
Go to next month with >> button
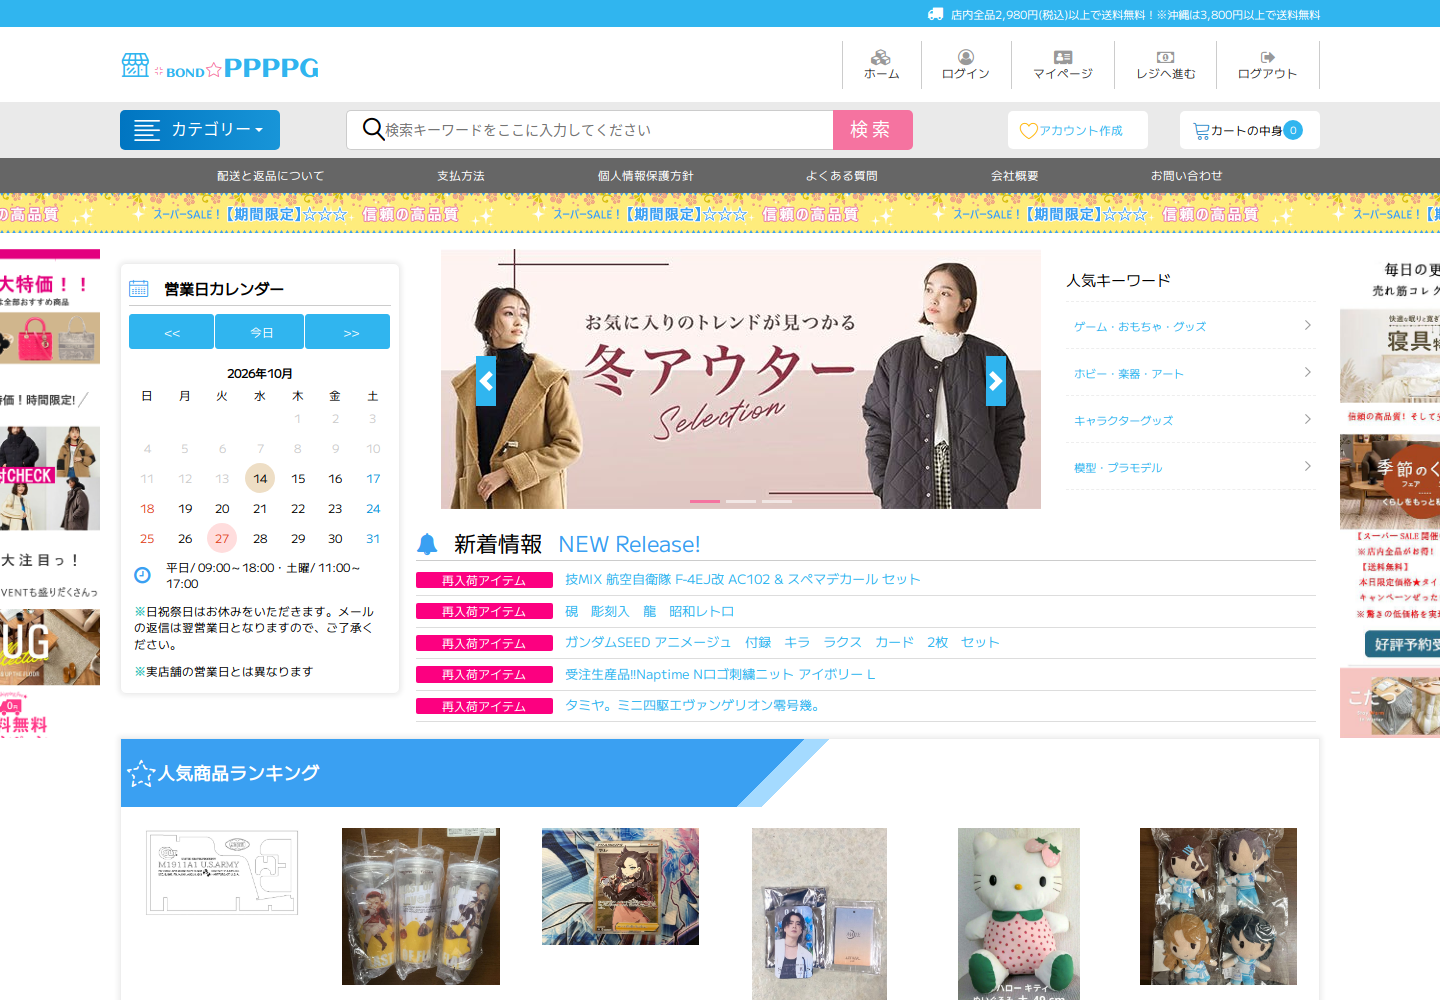click(x=348, y=332)
